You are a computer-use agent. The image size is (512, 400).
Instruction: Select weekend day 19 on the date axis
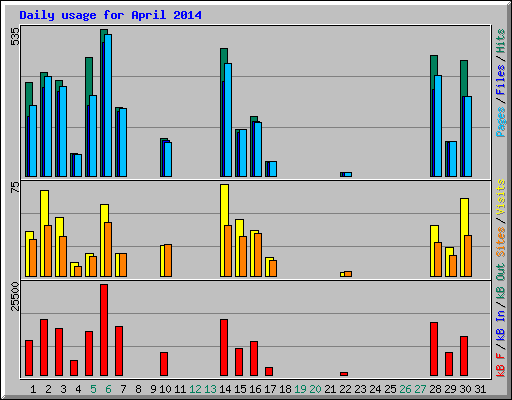(x=300, y=389)
